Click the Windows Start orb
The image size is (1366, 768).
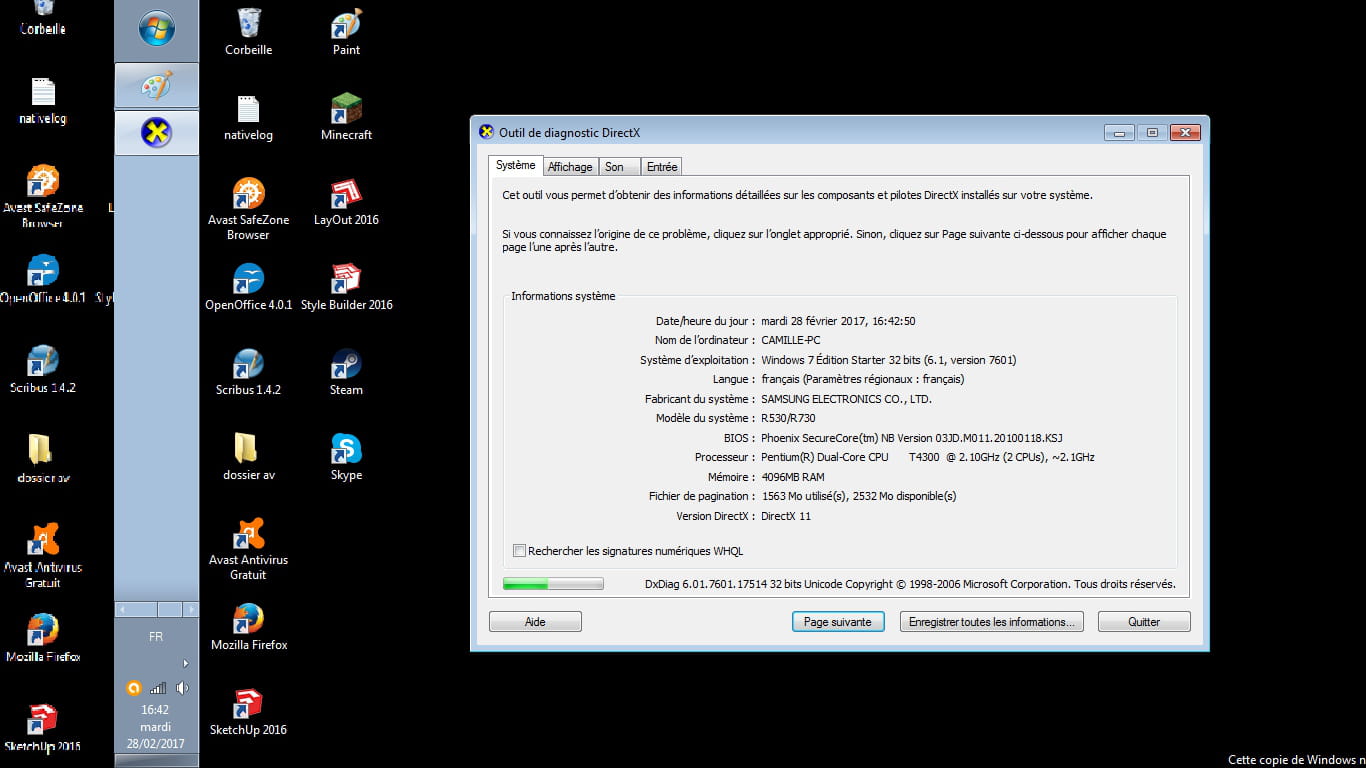pos(157,29)
